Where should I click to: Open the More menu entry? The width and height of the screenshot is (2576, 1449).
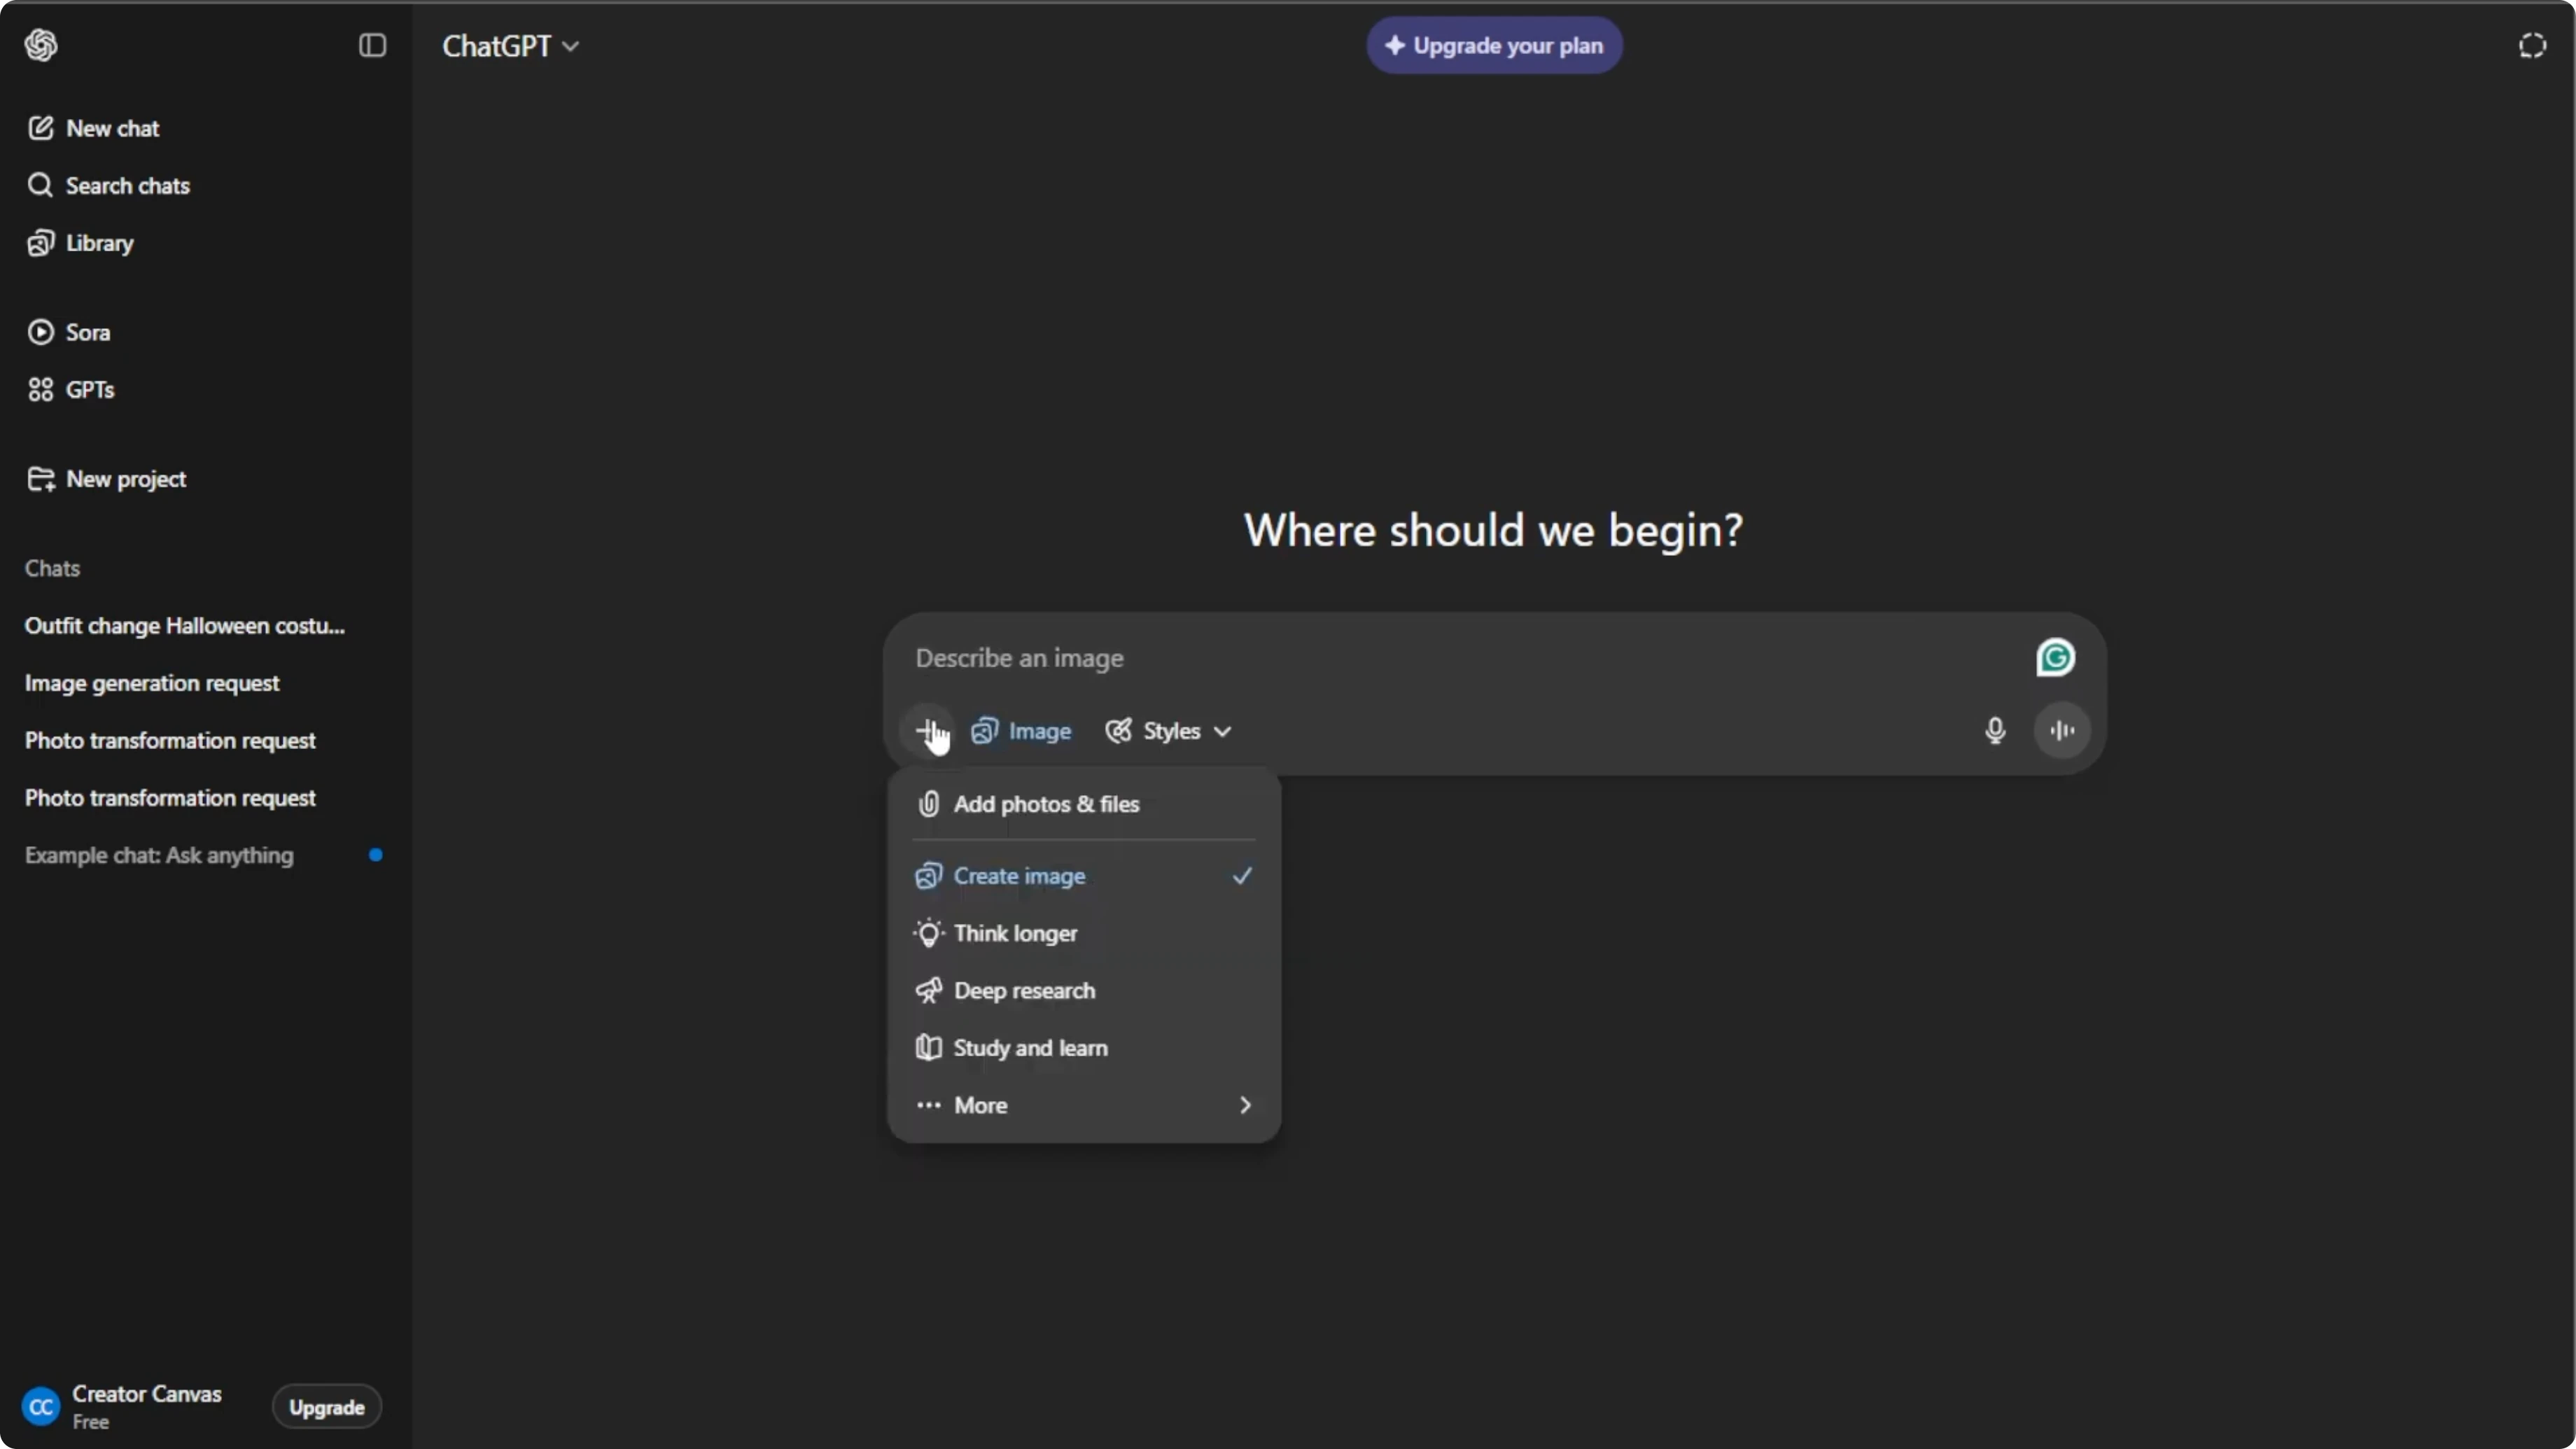1084,1105
